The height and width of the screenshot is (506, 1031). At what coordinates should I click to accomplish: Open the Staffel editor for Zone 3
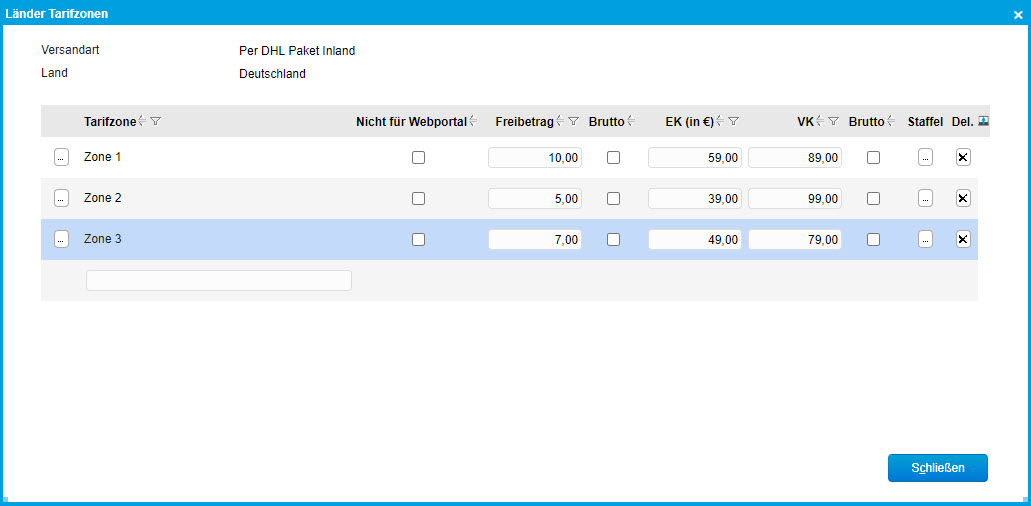pos(925,239)
